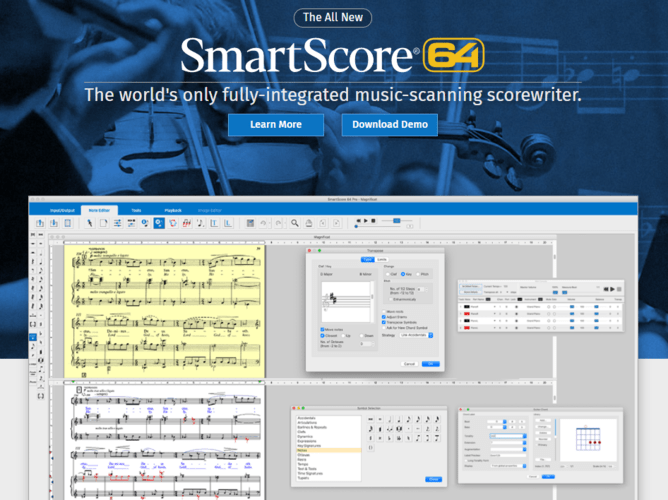This screenshot has width=668, height=500.
Task: Select the Closest option
Action: pyautogui.click(x=322, y=336)
